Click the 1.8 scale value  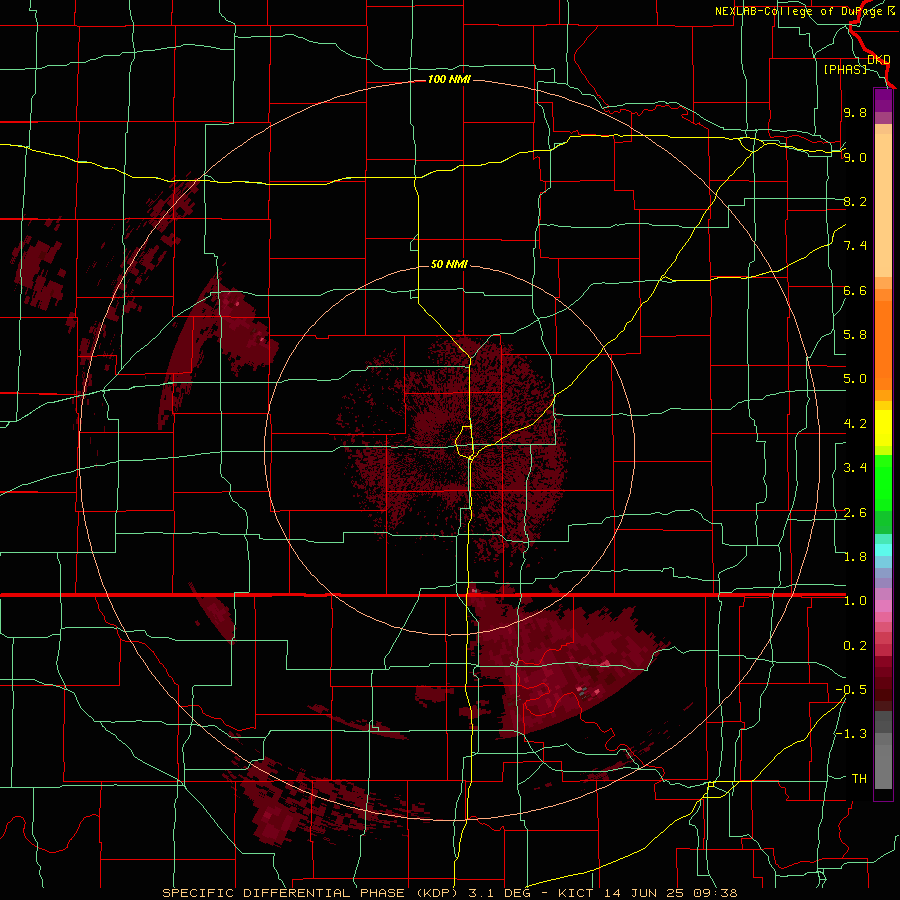point(855,557)
